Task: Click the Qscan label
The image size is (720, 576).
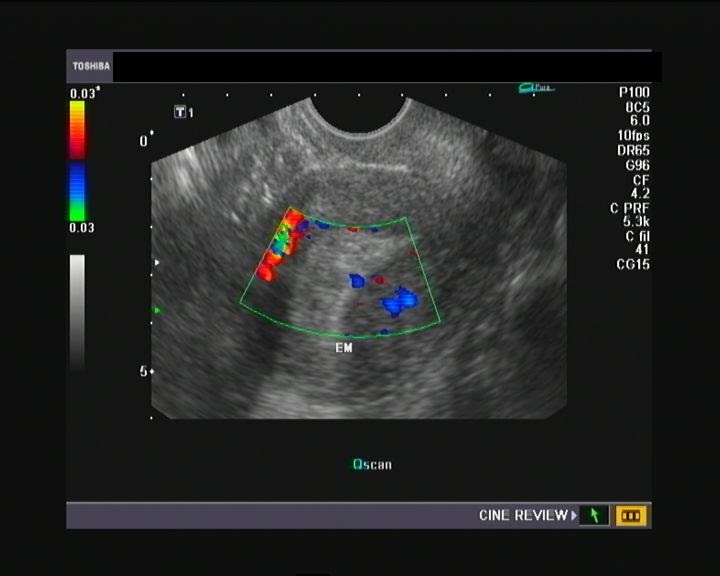Action: [x=372, y=464]
